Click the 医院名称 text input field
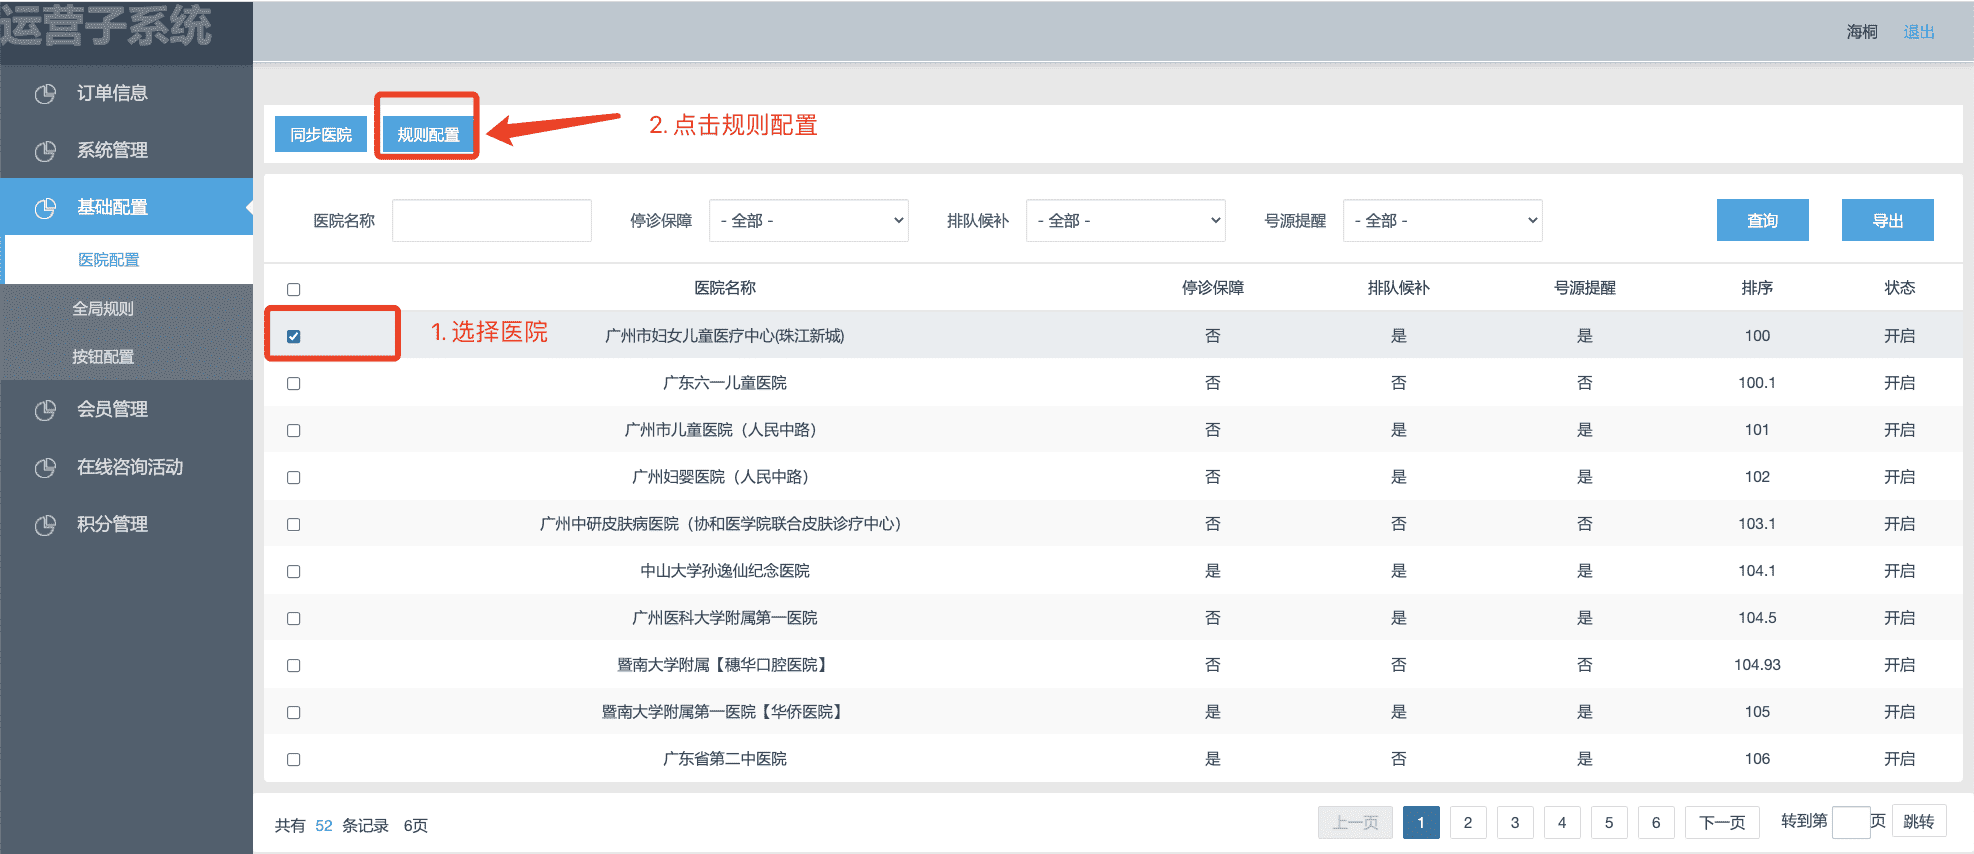The image size is (1974, 854). pos(492,221)
